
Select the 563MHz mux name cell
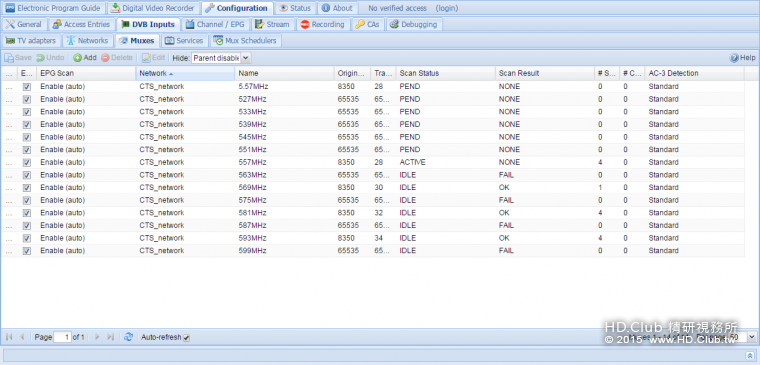[285, 175]
